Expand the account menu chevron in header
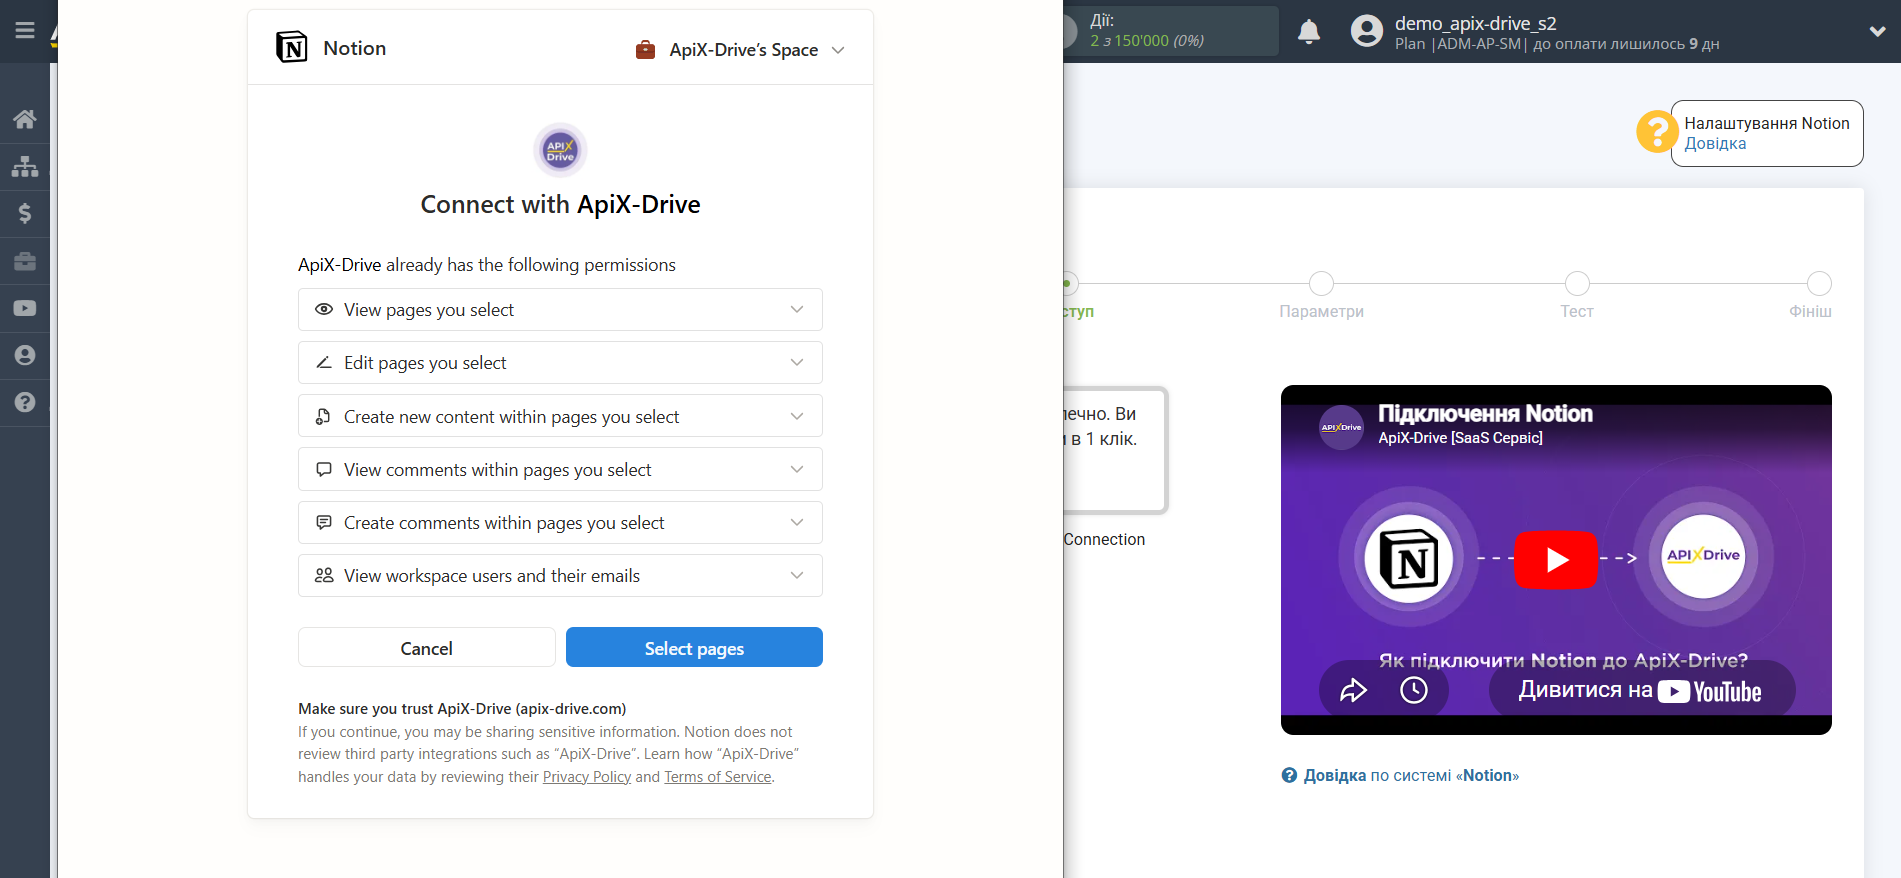This screenshot has width=1901, height=878. (x=1877, y=31)
